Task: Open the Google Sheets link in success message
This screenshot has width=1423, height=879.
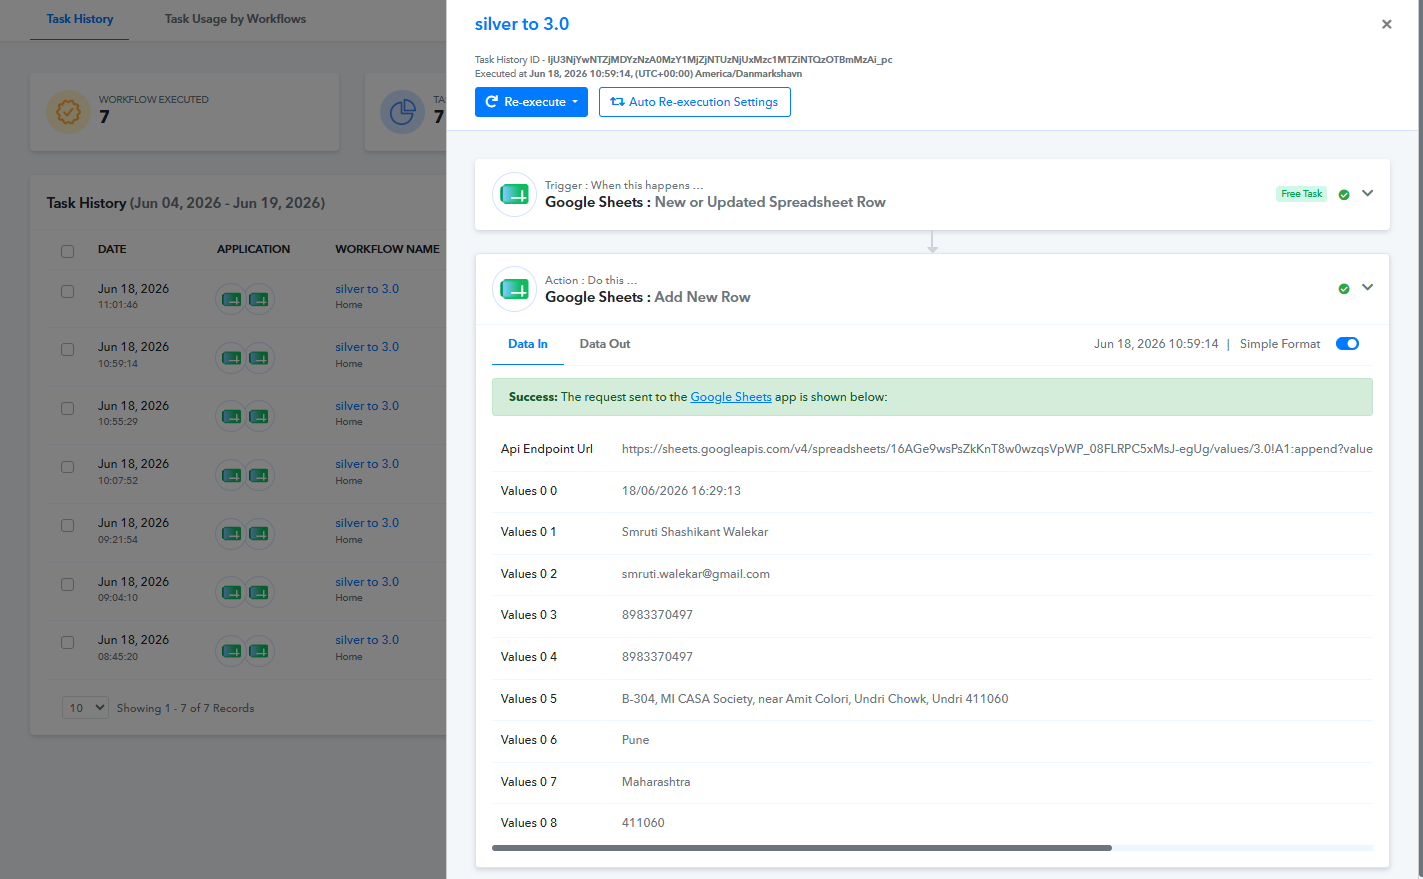Action: pos(731,397)
